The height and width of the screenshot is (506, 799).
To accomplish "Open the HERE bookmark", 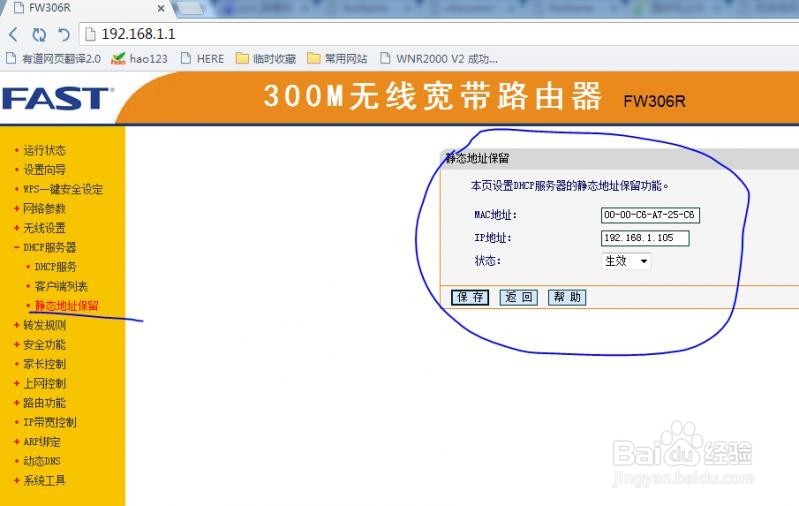I will [202, 59].
